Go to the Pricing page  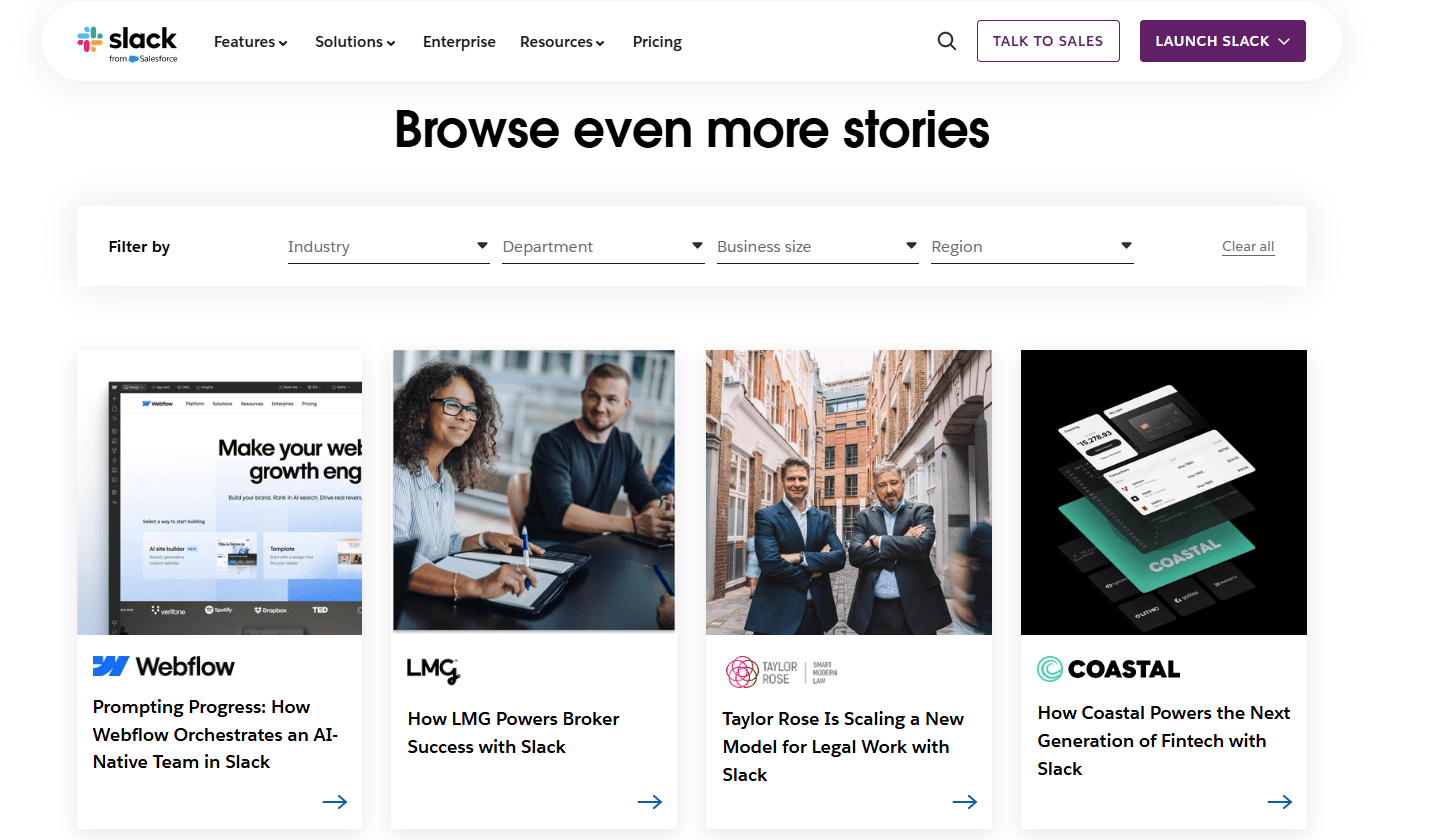(x=657, y=42)
